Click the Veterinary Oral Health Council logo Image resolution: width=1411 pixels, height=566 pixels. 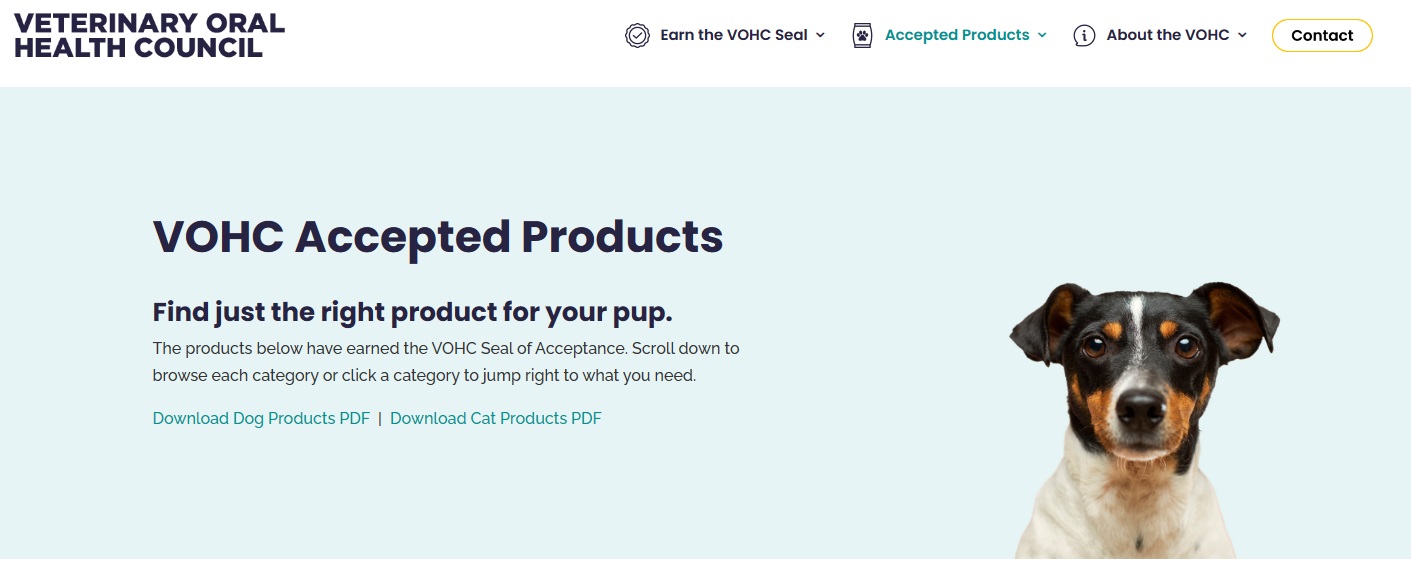(149, 35)
